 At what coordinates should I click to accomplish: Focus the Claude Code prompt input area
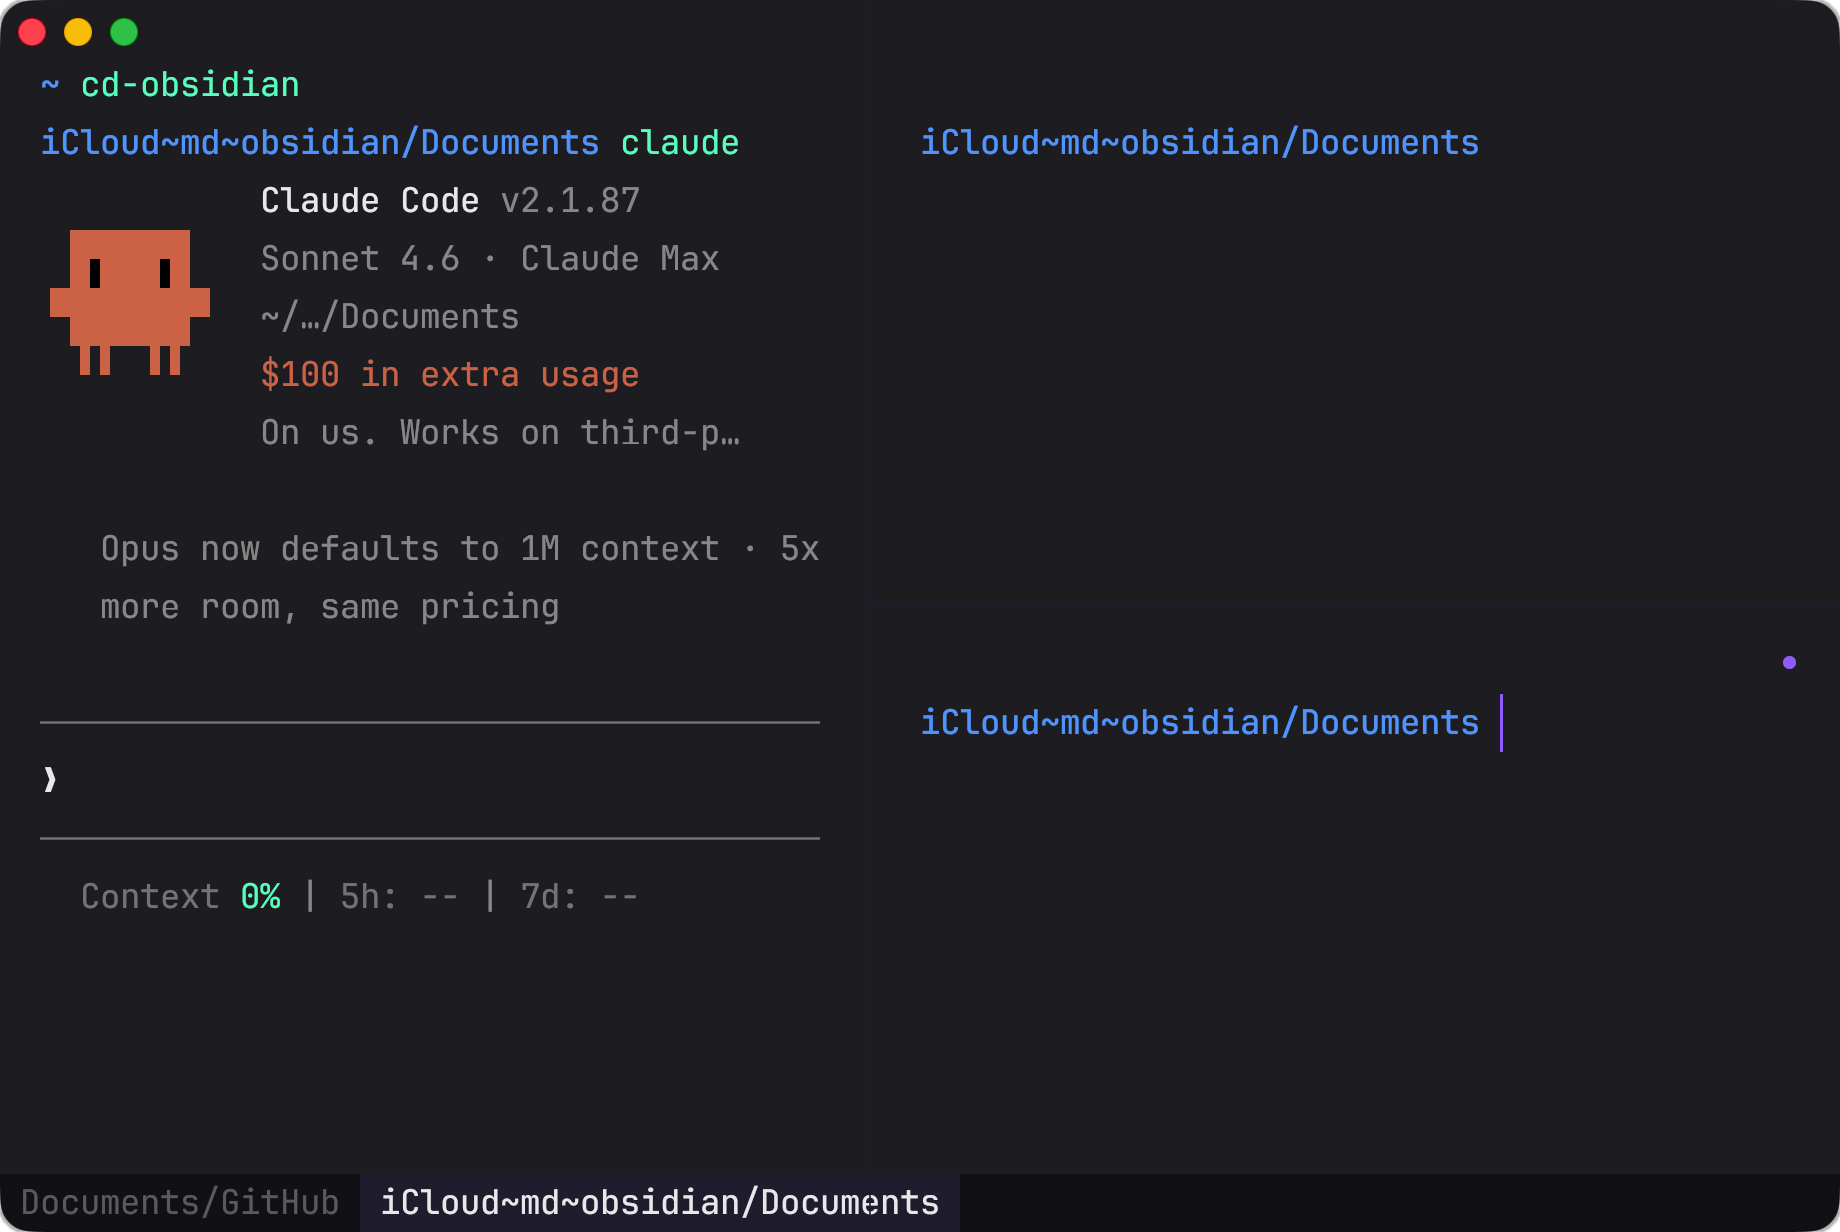point(430,779)
